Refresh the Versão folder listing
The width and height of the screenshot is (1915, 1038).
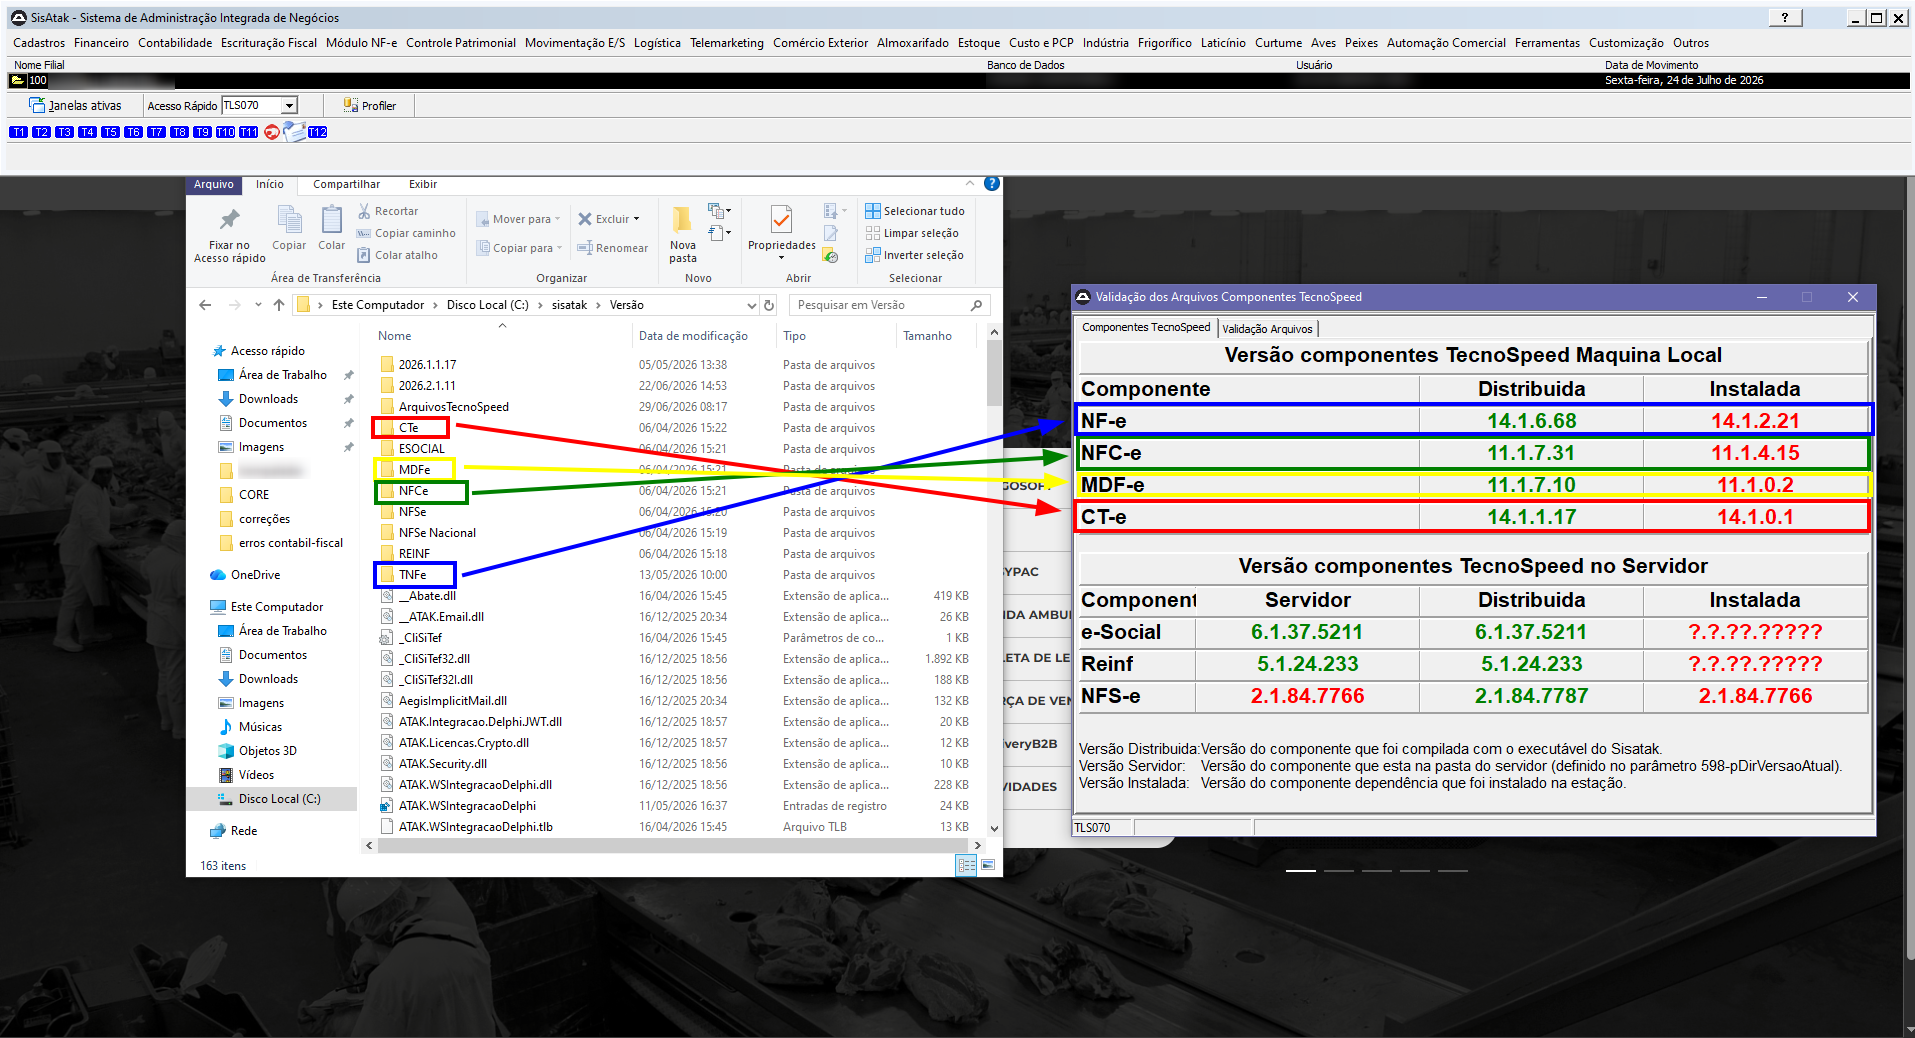(769, 305)
